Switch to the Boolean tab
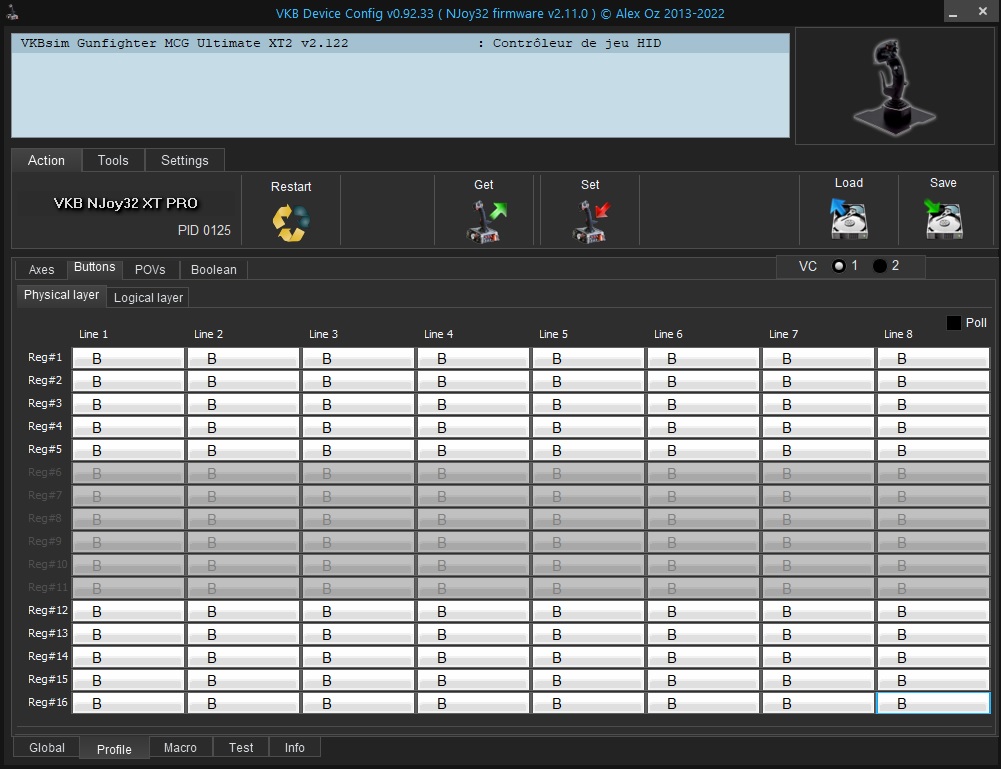The width and height of the screenshot is (1001, 771). pos(214,269)
